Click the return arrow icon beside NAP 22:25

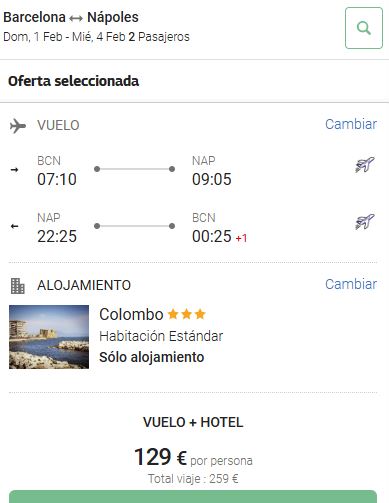pyautogui.click(x=14, y=226)
